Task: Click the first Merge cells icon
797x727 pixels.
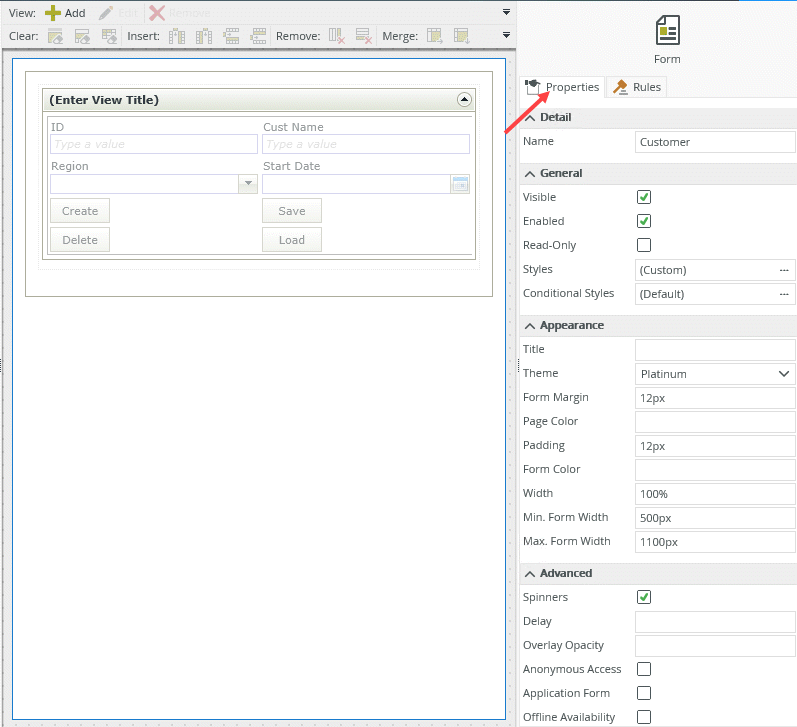Action: click(435, 37)
